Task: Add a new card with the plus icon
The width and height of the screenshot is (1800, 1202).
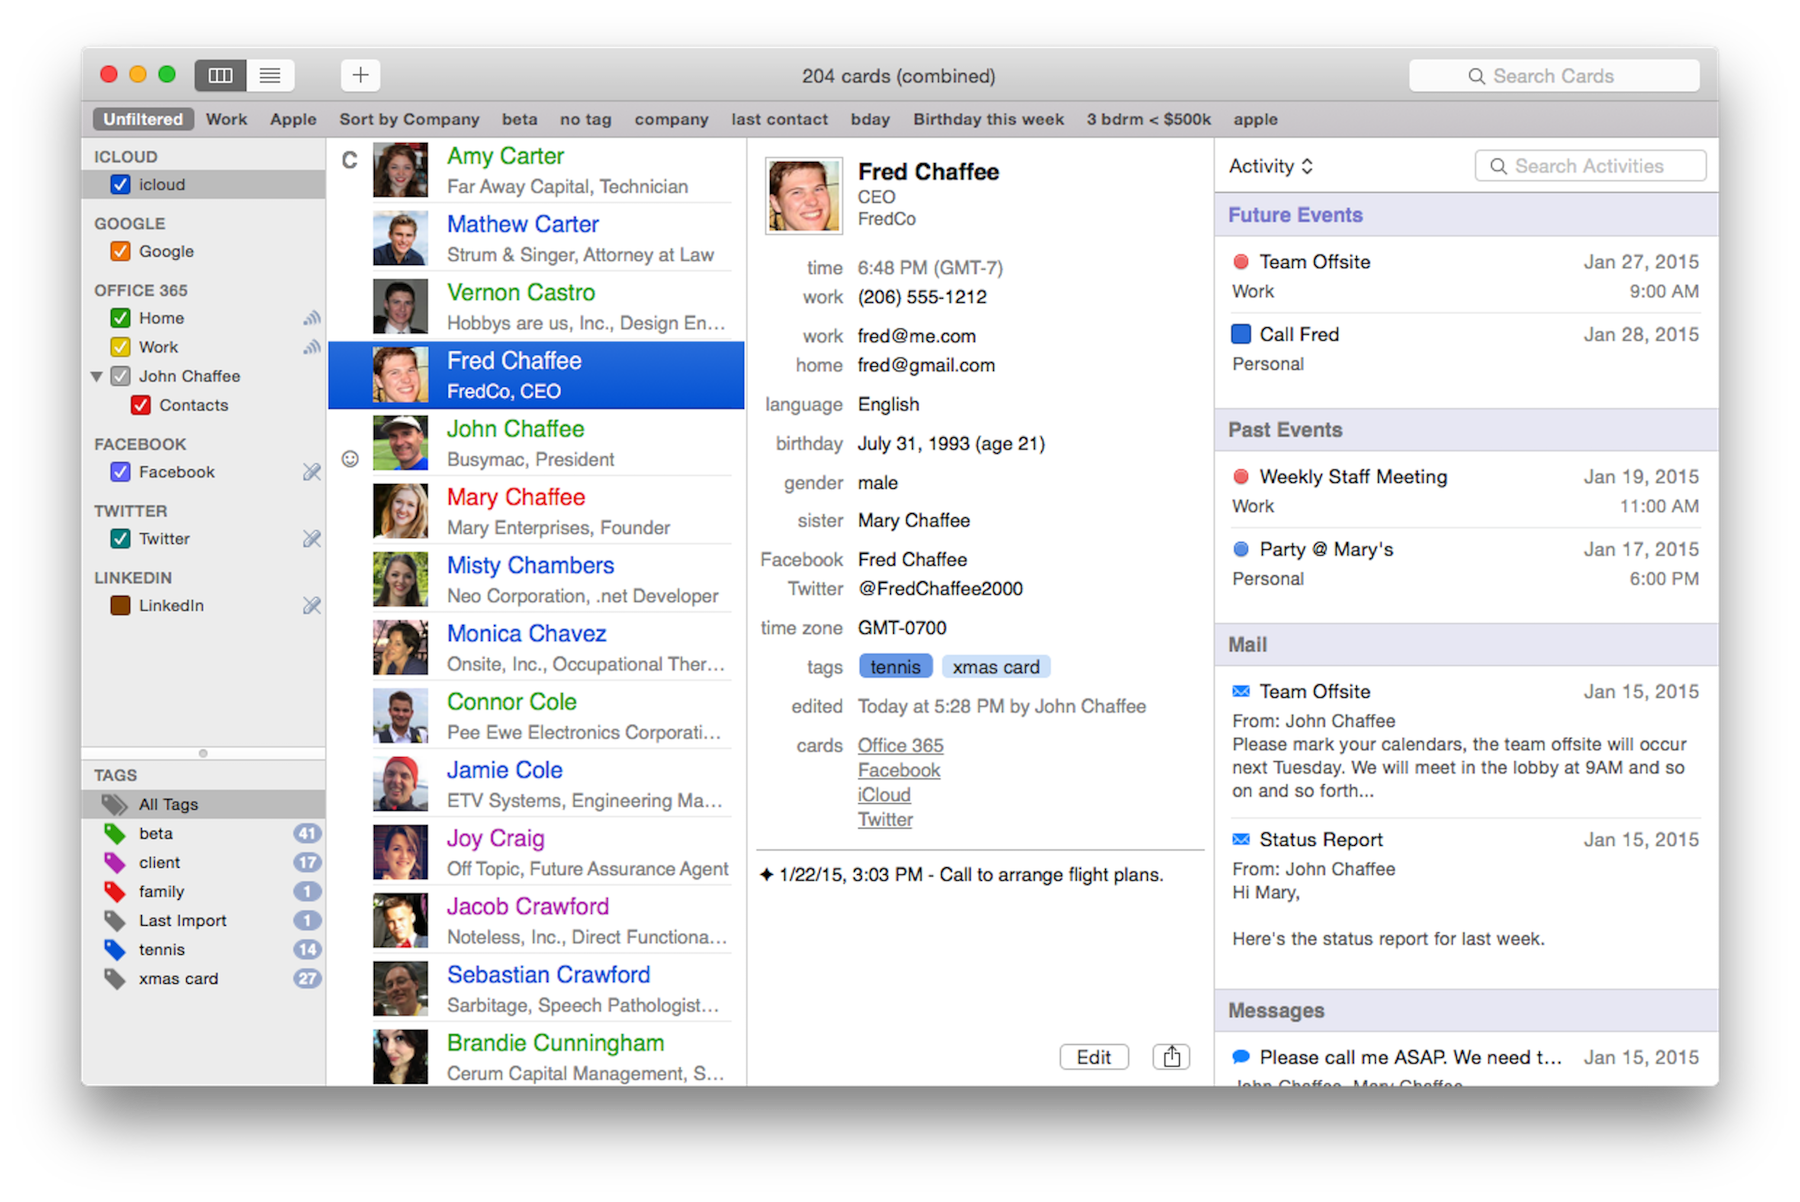Action: point(359,74)
